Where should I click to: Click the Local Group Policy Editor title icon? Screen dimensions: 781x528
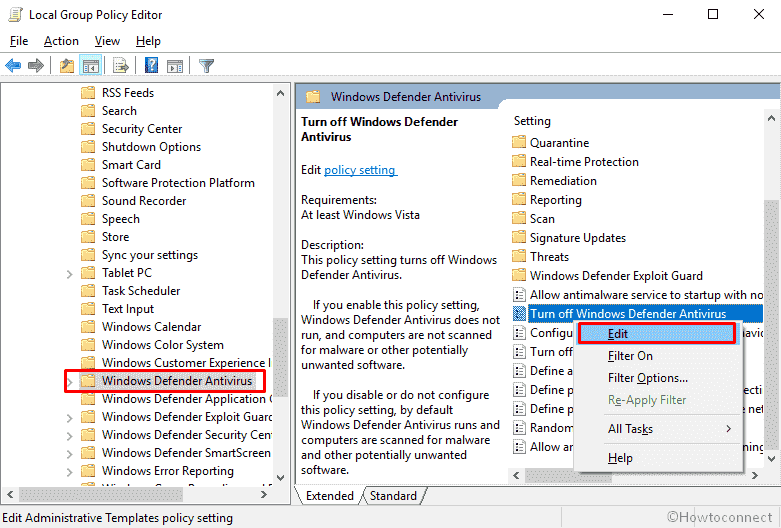click(15, 14)
